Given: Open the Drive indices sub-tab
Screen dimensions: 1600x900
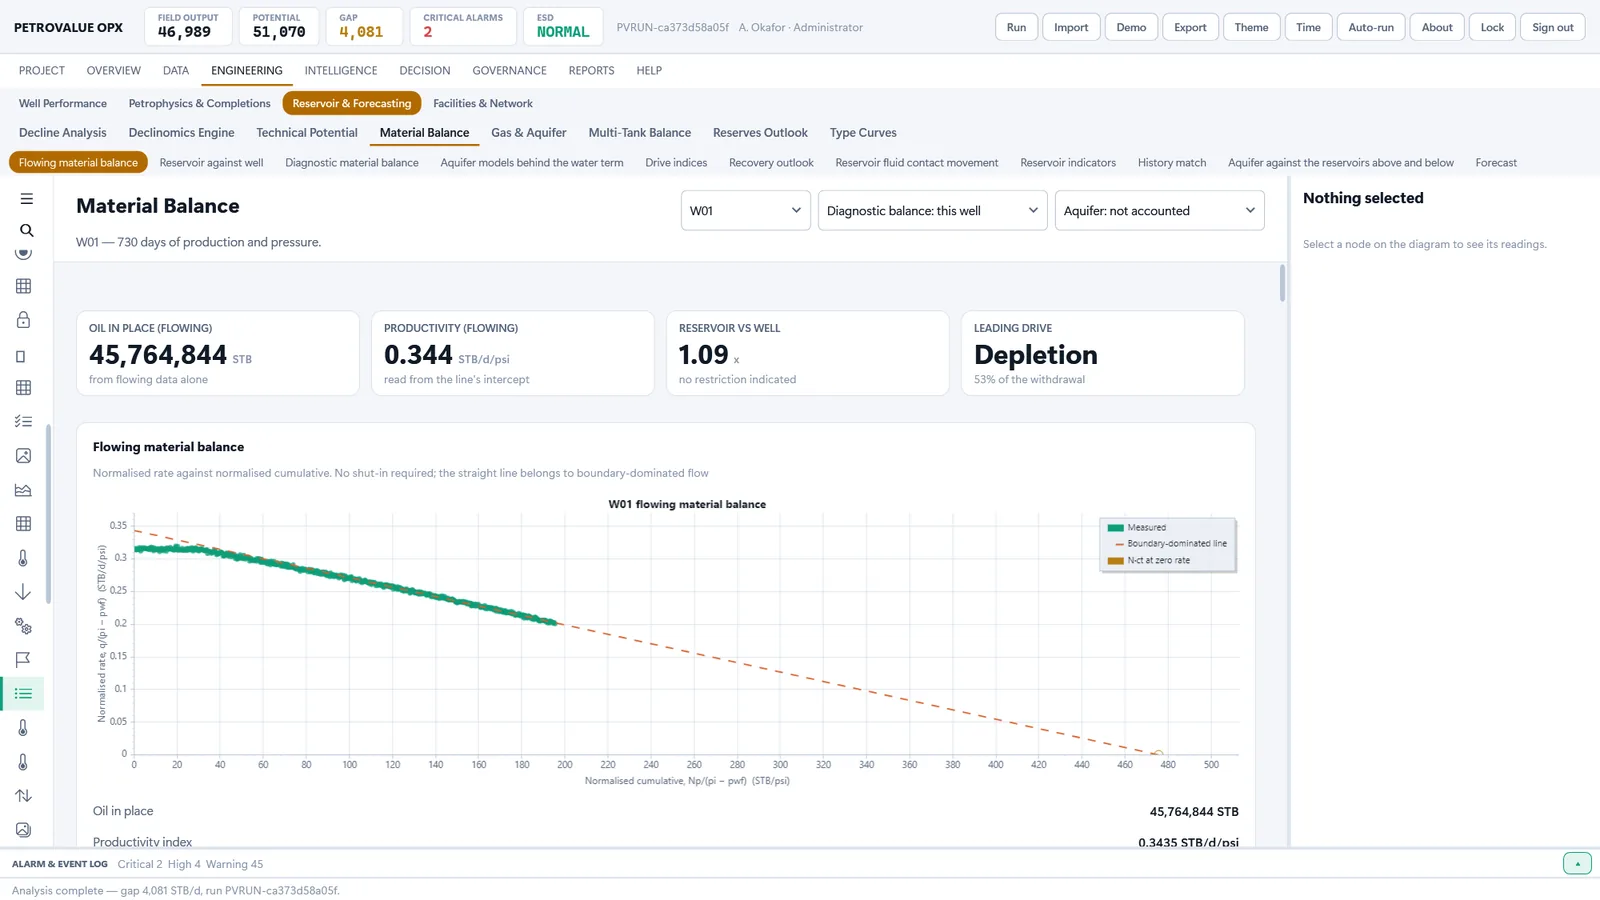Looking at the screenshot, I should tap(676, 163).
